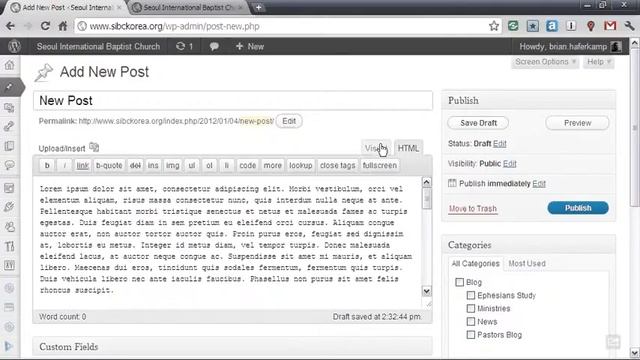Check the Ephesians Study category
This screenshot has width=640, height=360.
coord(471,295)
